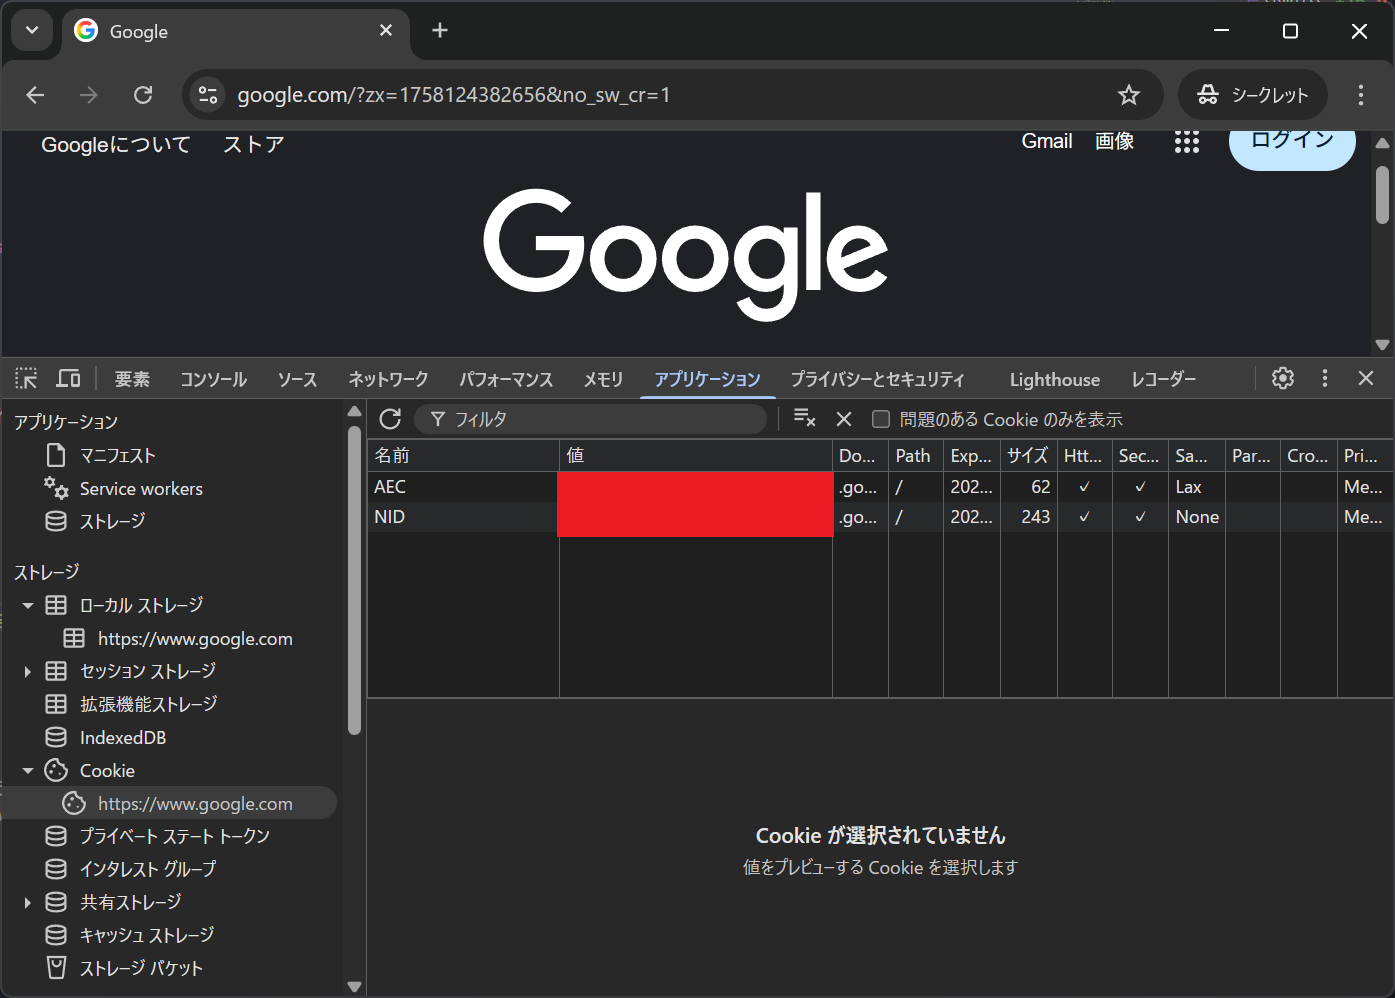Open the ストア link
The image size is (1395, 998).
pyautogui.click(x=254, y=145)
